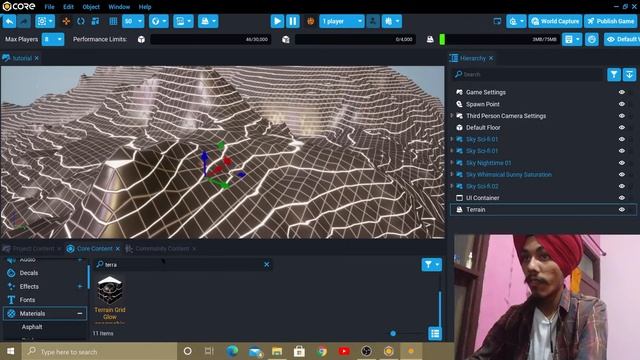The width and height of the screenshot is (640, 360).
Task: Open the terrain tools dropdown
Action: tap(208, 21)
